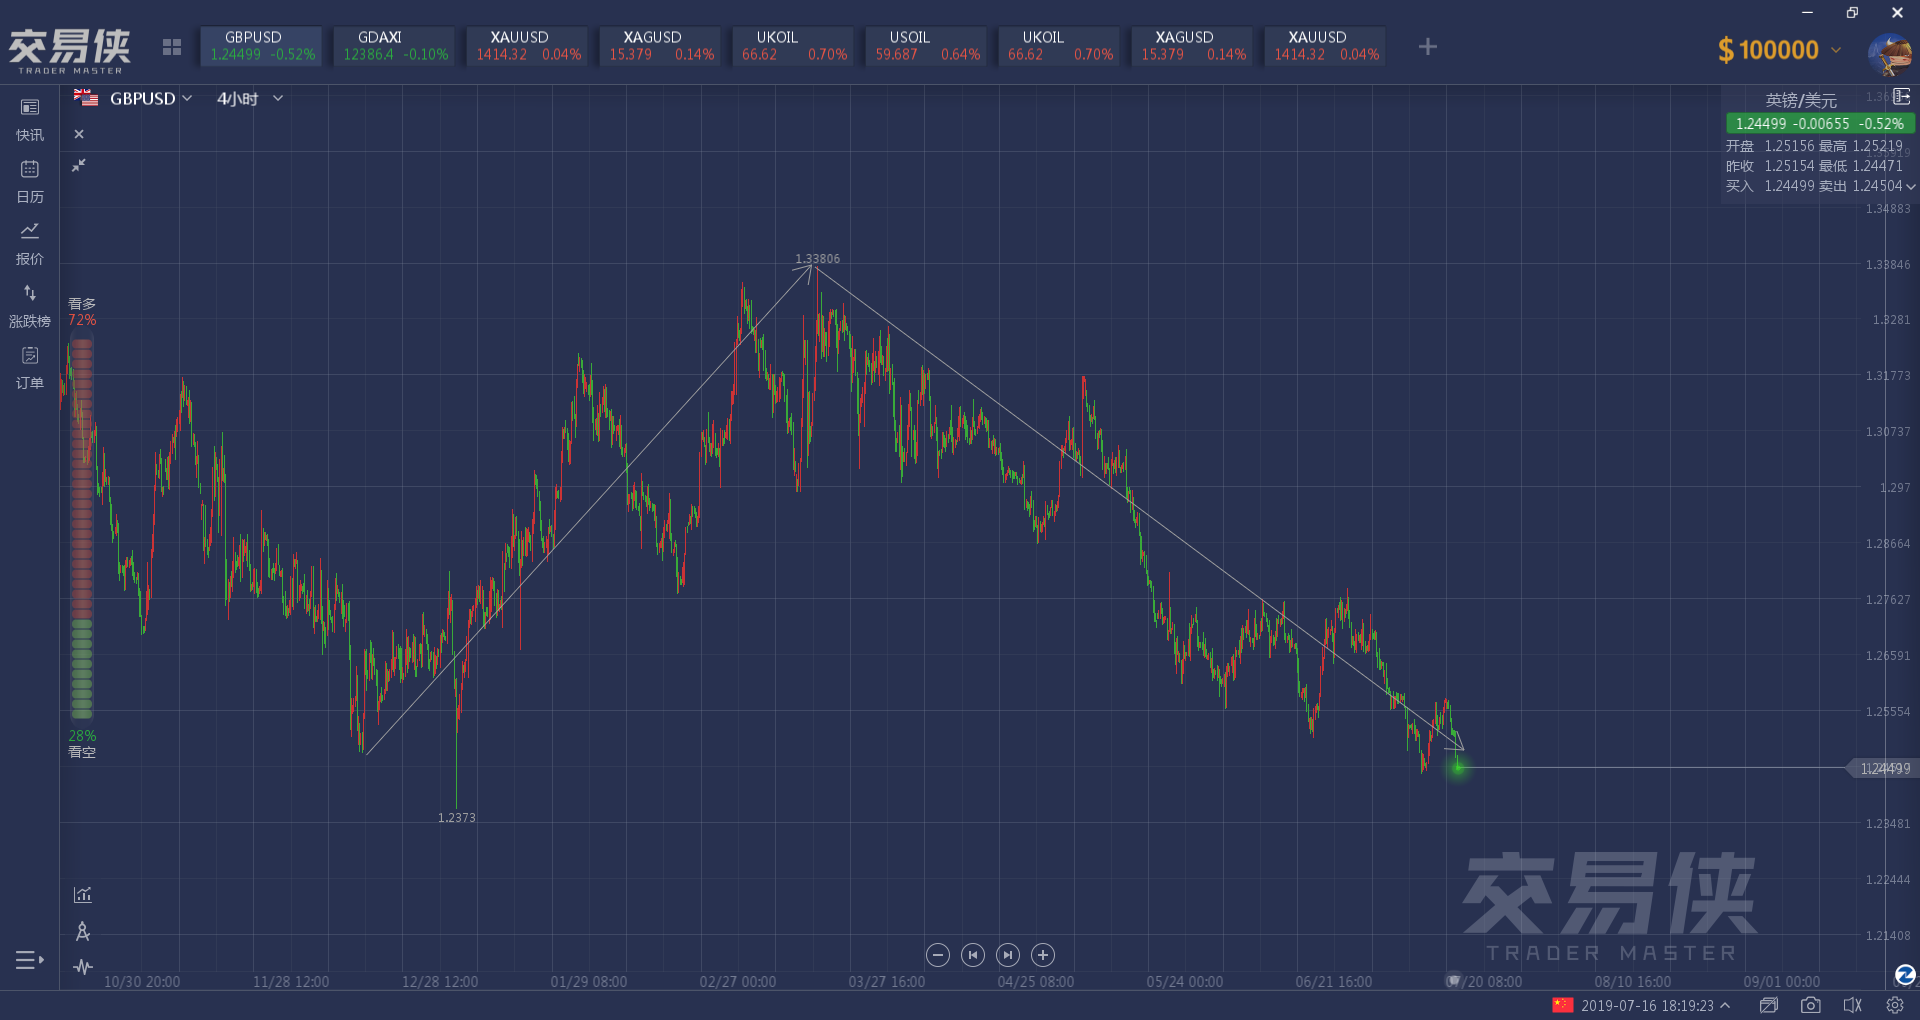Click the waveform pulse icon
Screen dimensions: 1920x1020
(x=83, y=967)
